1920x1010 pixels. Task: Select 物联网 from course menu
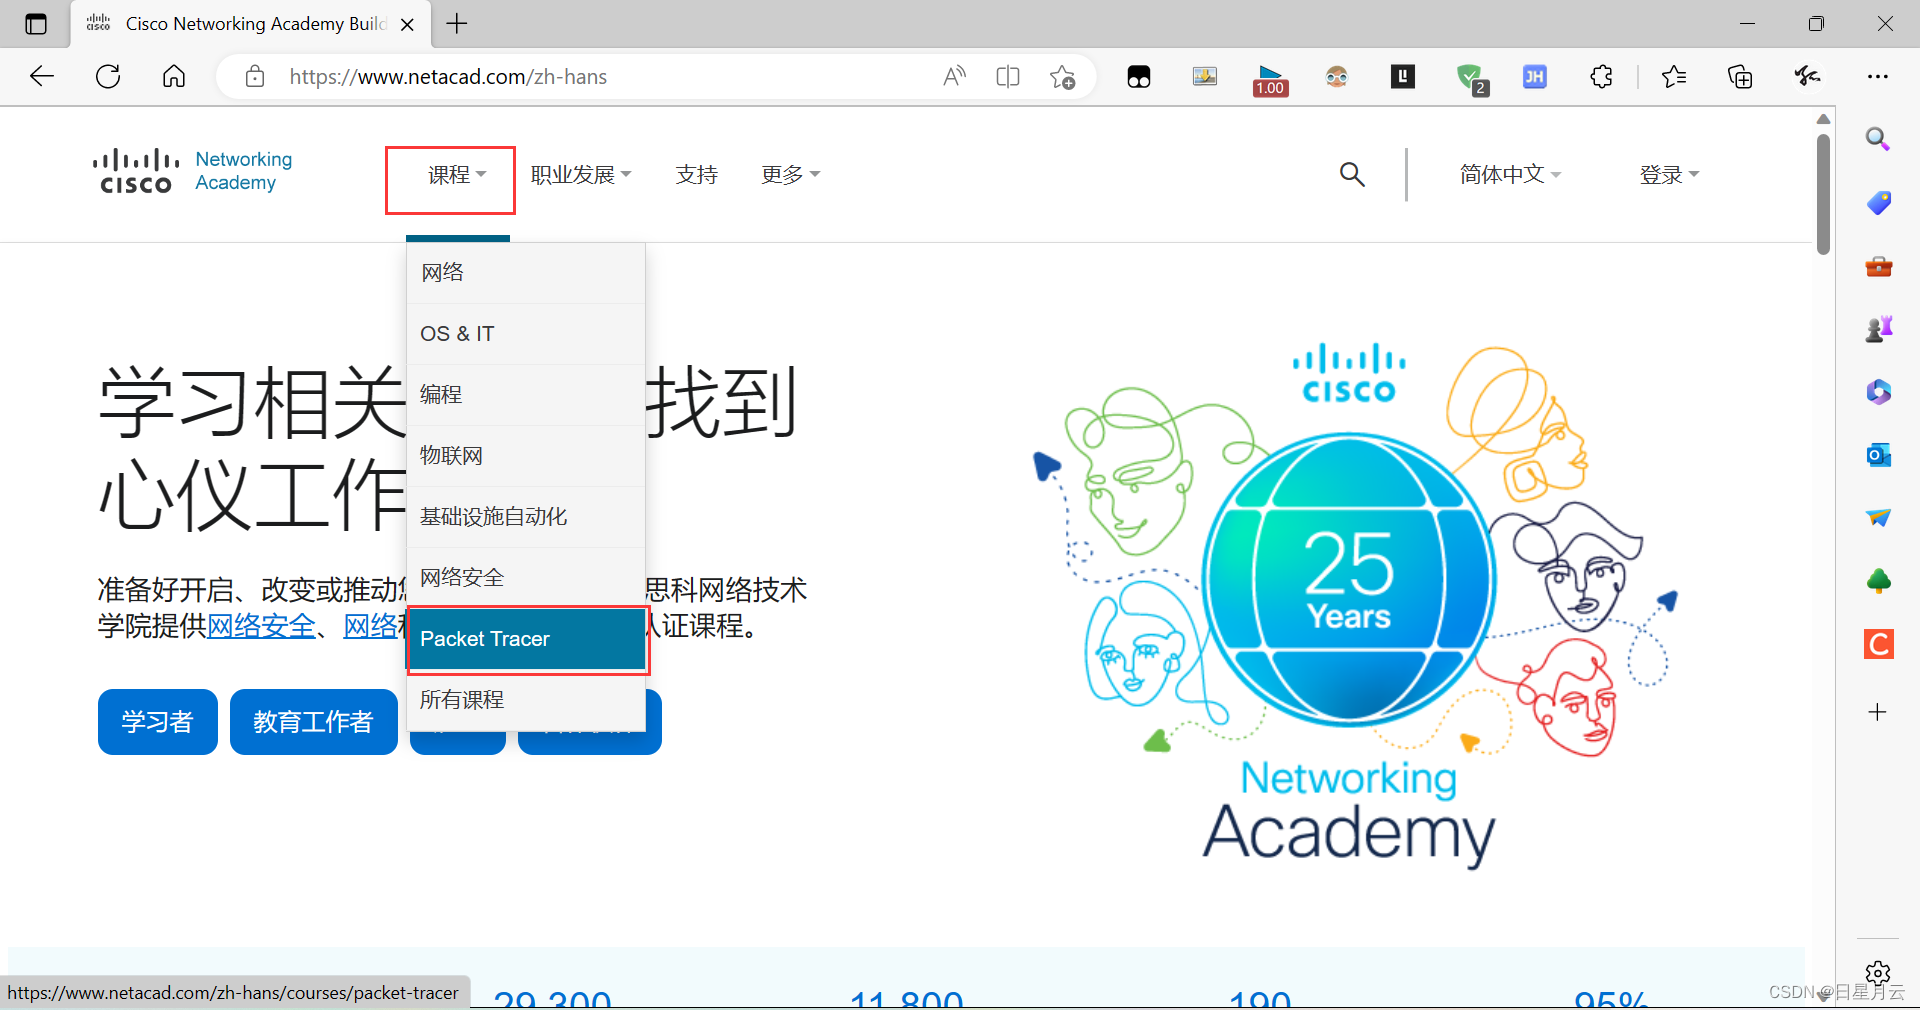[526, 456]
